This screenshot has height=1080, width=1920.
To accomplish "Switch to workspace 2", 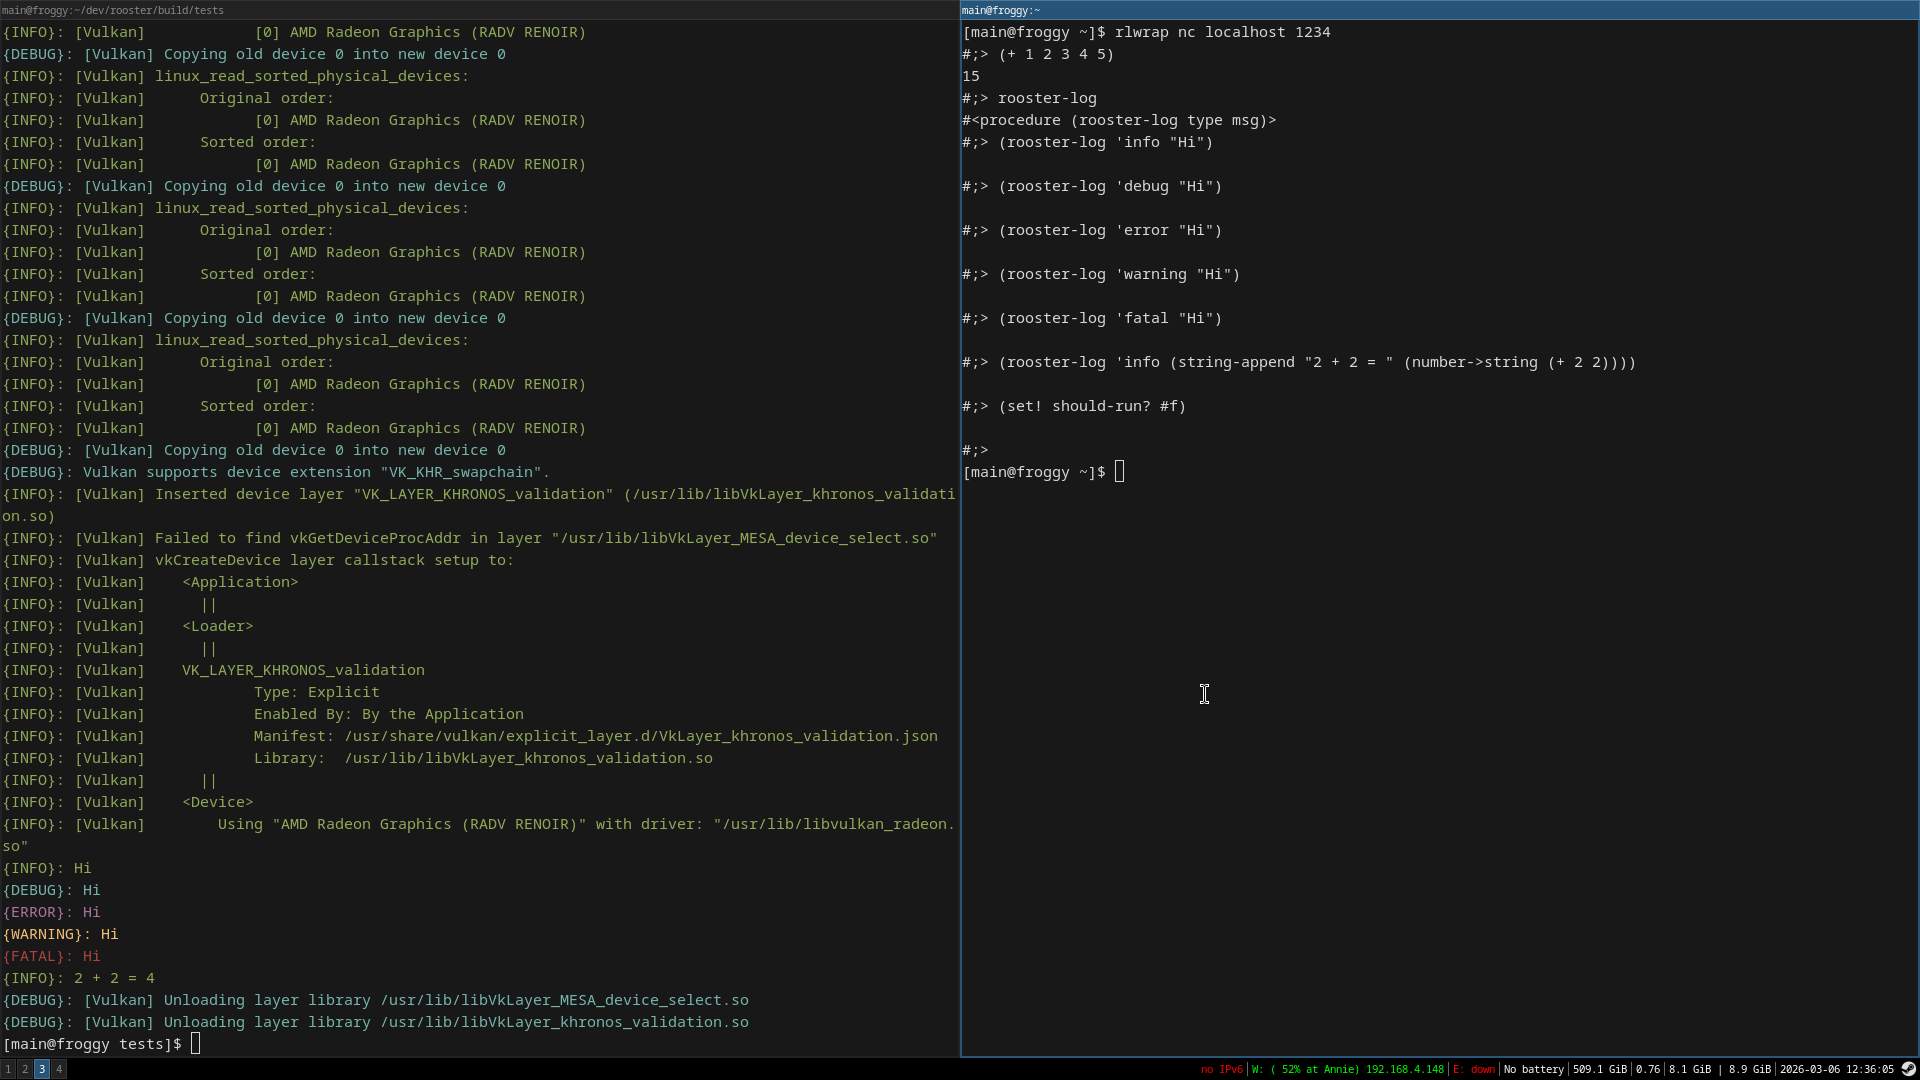I will tap(25, 1069).
